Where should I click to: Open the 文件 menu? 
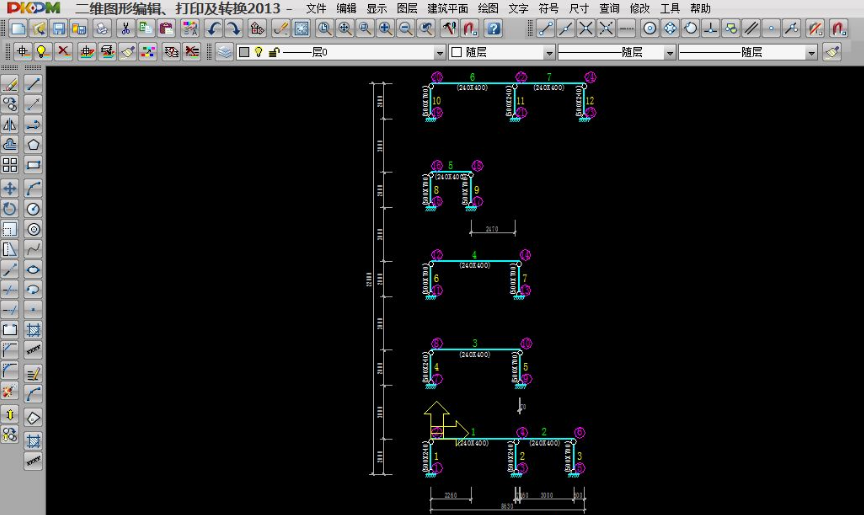click(x=316, y=8)
